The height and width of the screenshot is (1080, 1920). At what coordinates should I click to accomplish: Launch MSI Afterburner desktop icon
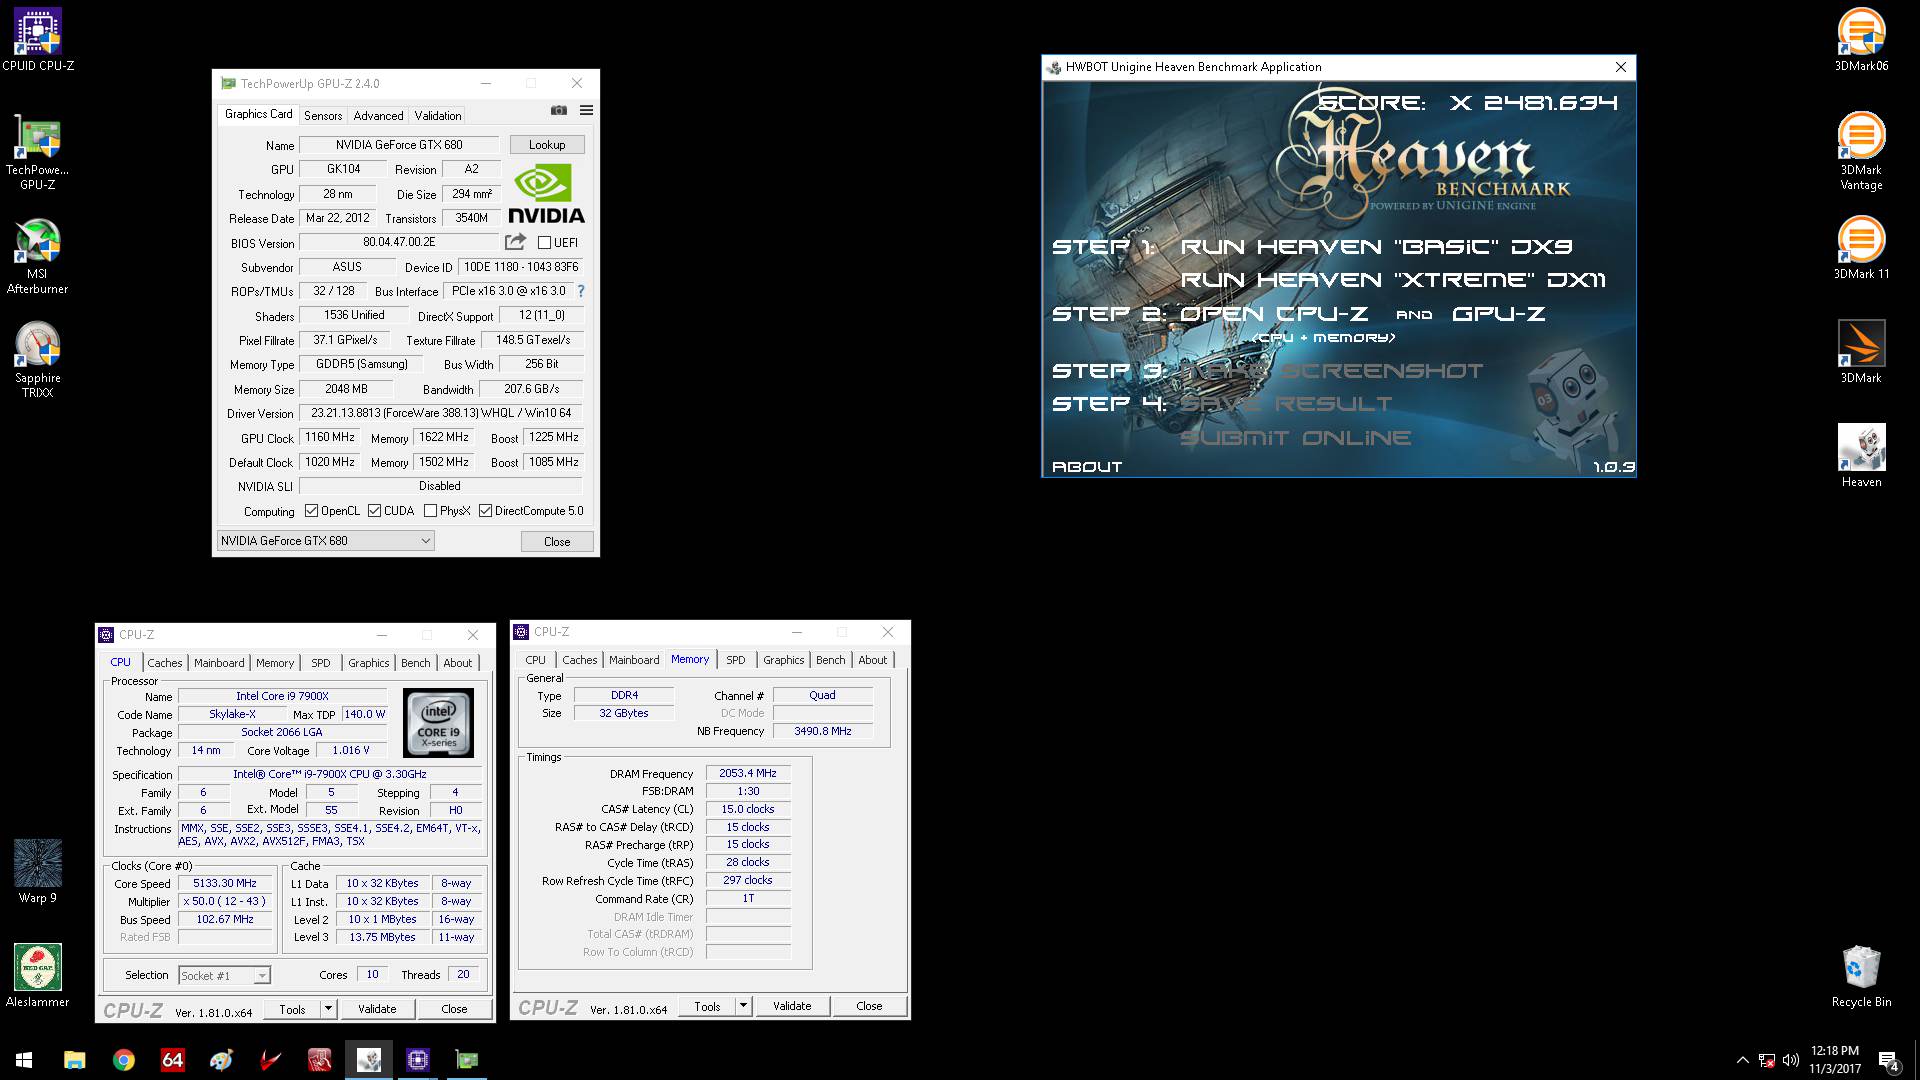[38, 256]
